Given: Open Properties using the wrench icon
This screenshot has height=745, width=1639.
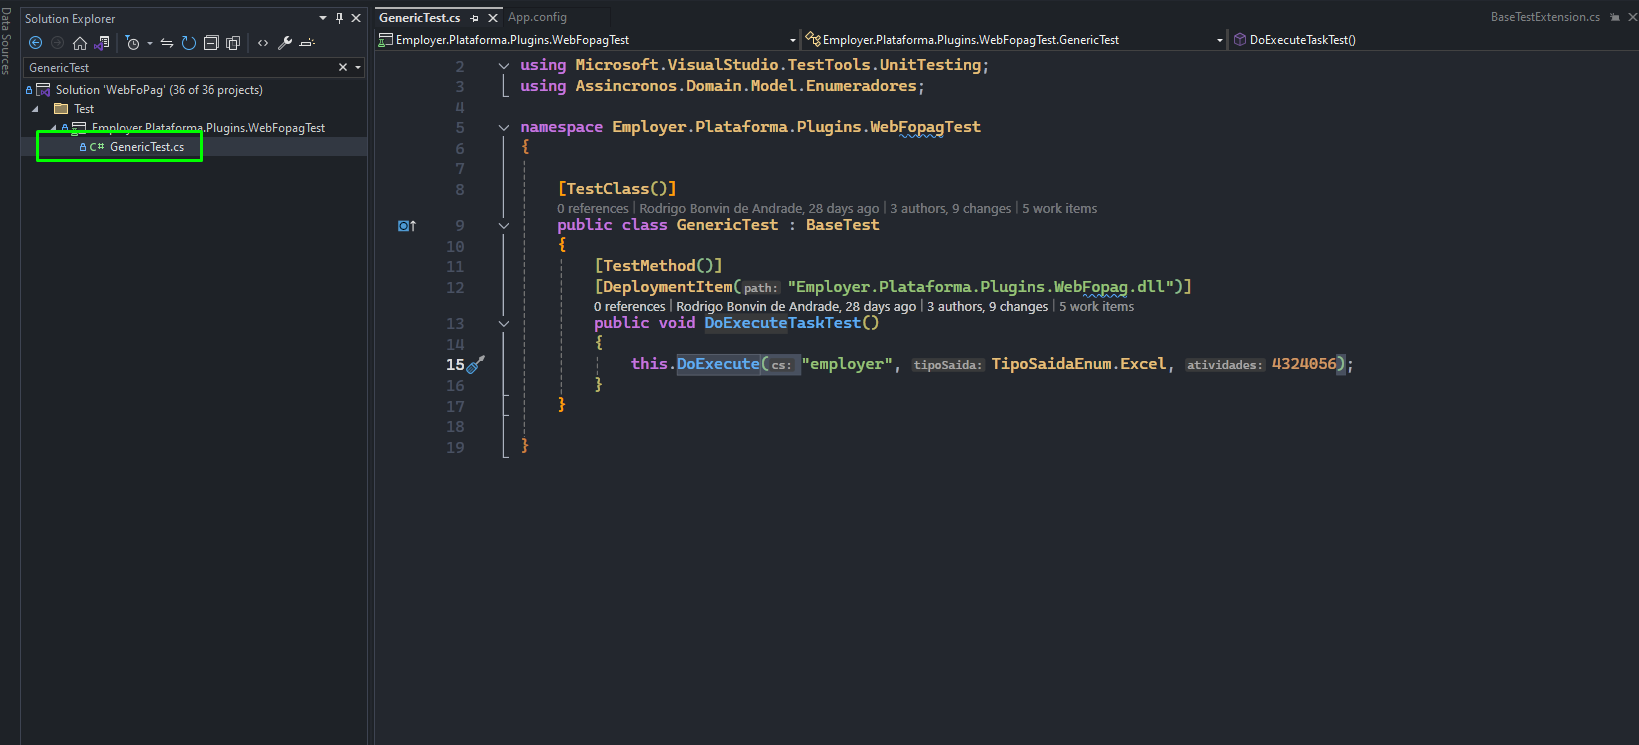Looking at the screenshot, I should tap(285, 43).
